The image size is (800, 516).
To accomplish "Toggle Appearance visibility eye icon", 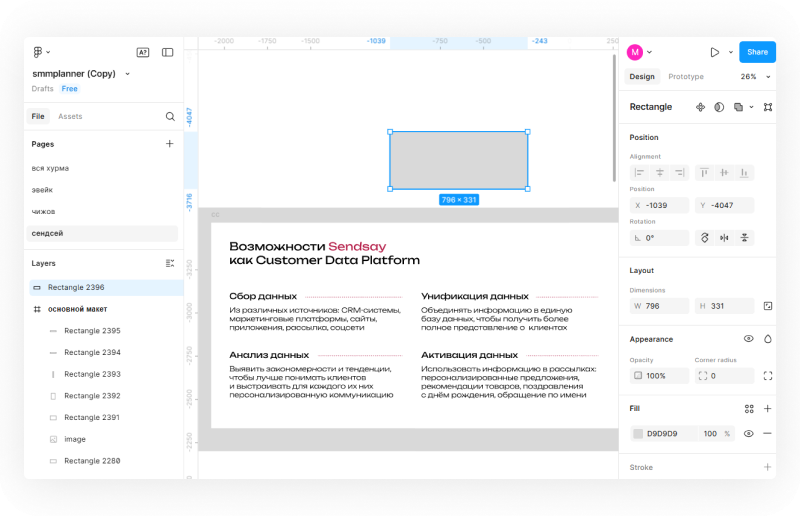I will tap(748, 339).
